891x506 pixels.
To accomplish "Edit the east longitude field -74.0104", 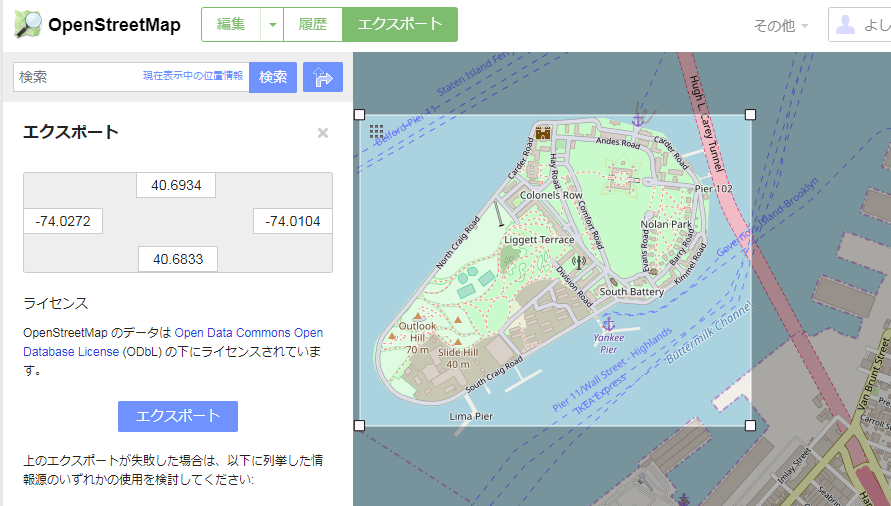I will pyautogui.click(x=293, y=221).
